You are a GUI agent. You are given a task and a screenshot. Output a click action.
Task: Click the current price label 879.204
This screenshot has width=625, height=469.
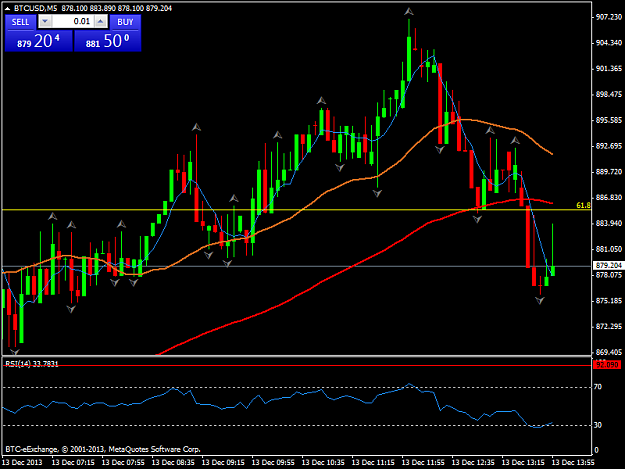click(608, 265)
